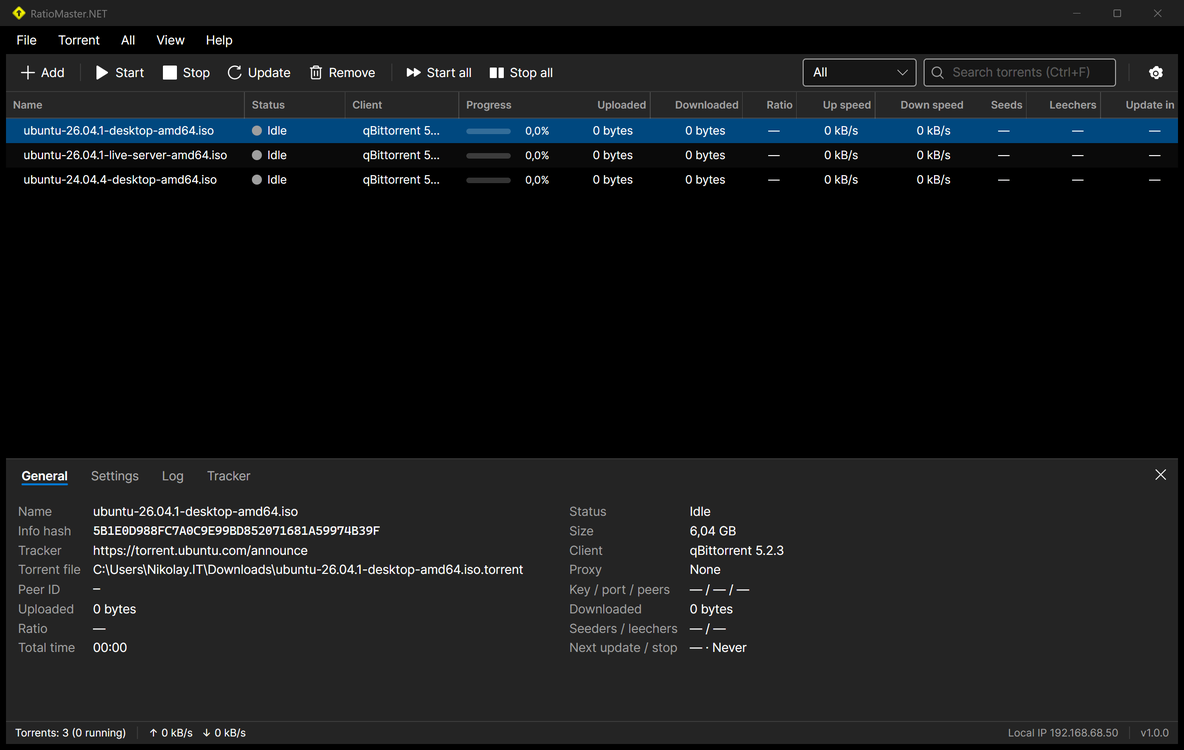Click the Size value 6,04 GB
This screenshot has height=750, width=1184.
click(713, 531)
